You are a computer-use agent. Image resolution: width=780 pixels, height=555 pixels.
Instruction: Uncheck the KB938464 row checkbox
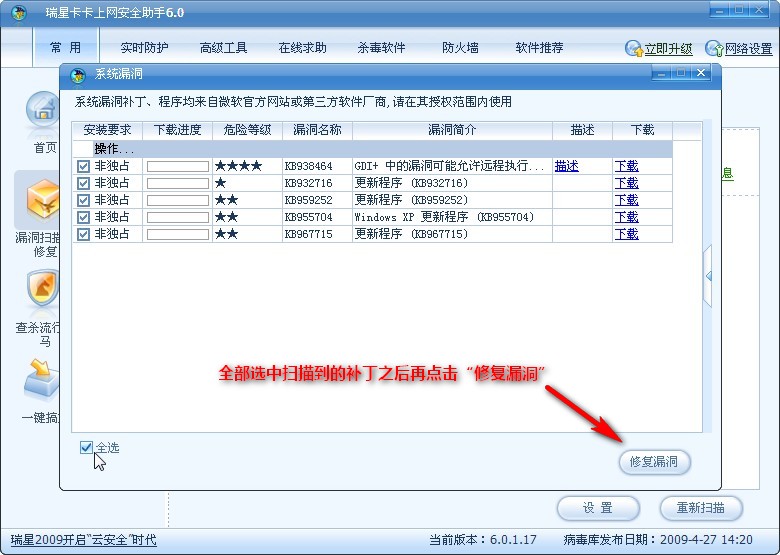(83, 166)
